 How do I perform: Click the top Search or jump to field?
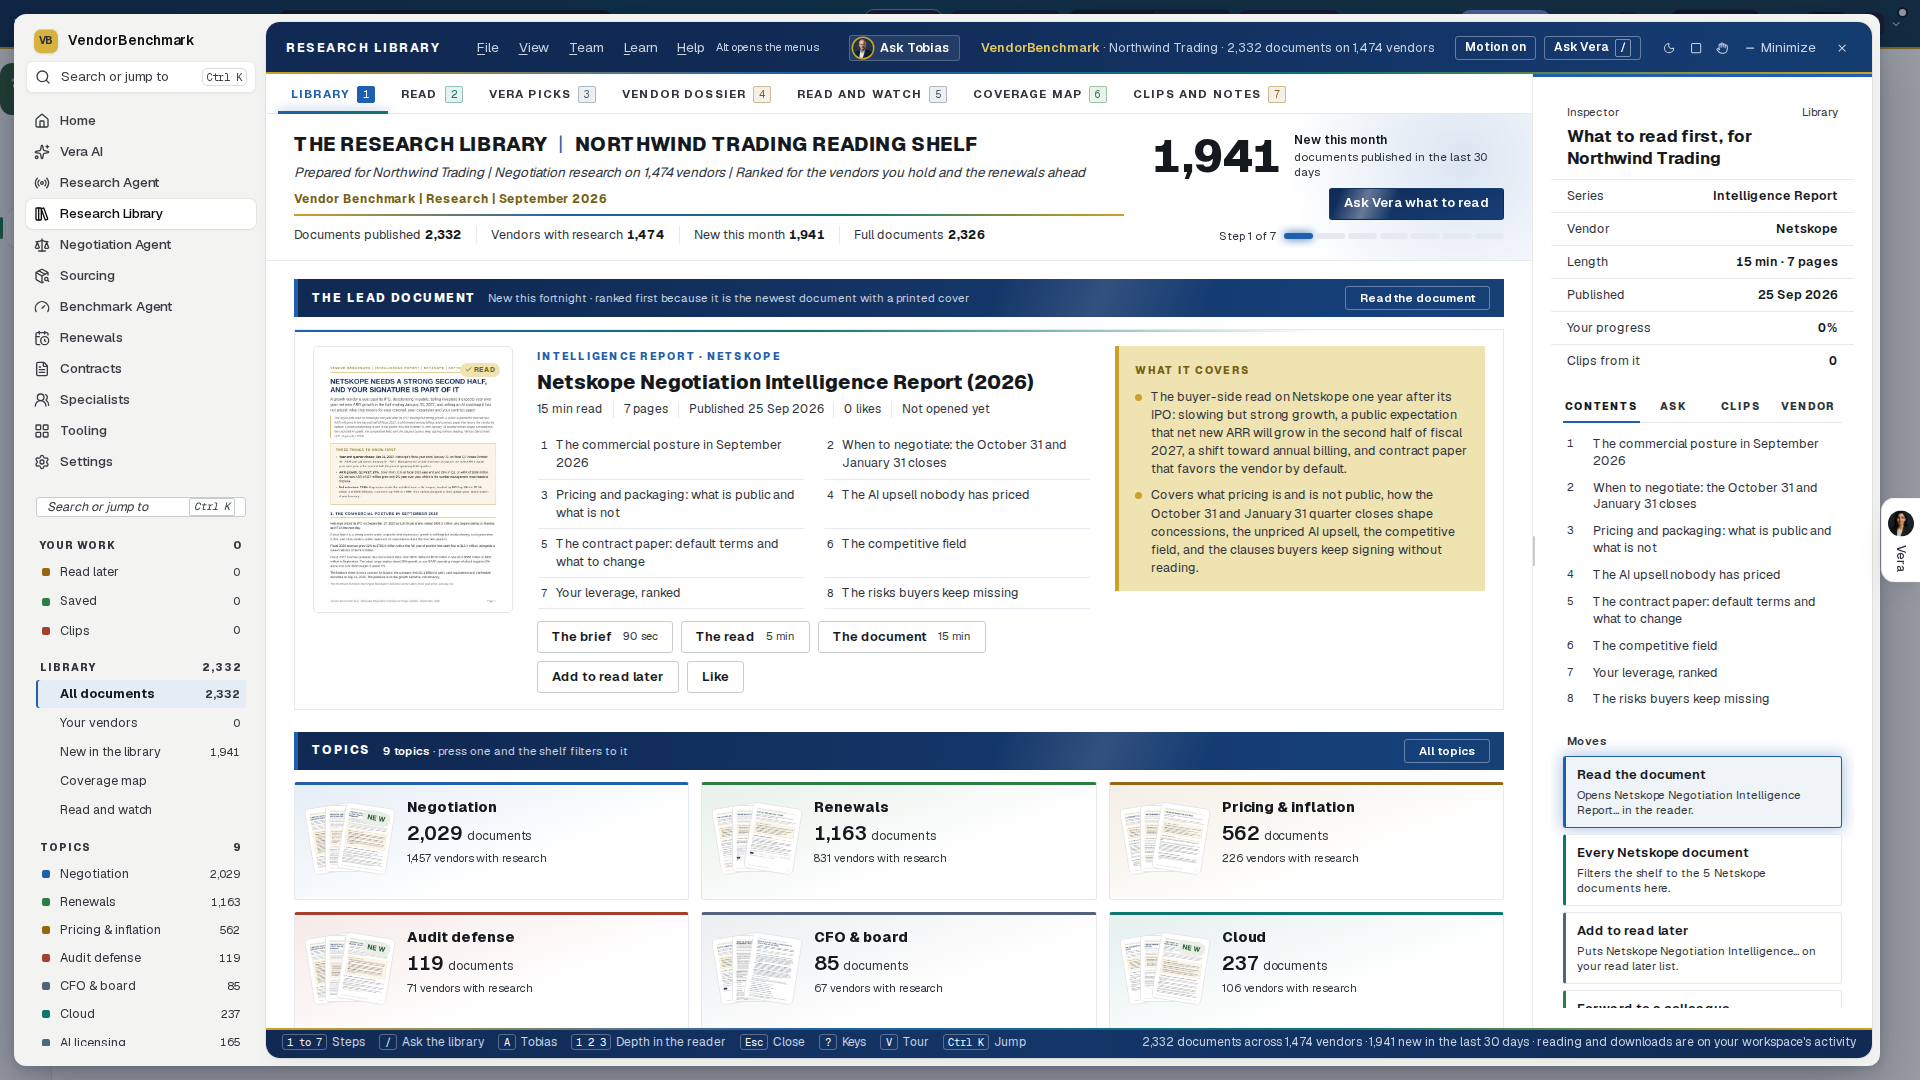tap(141, 77)
